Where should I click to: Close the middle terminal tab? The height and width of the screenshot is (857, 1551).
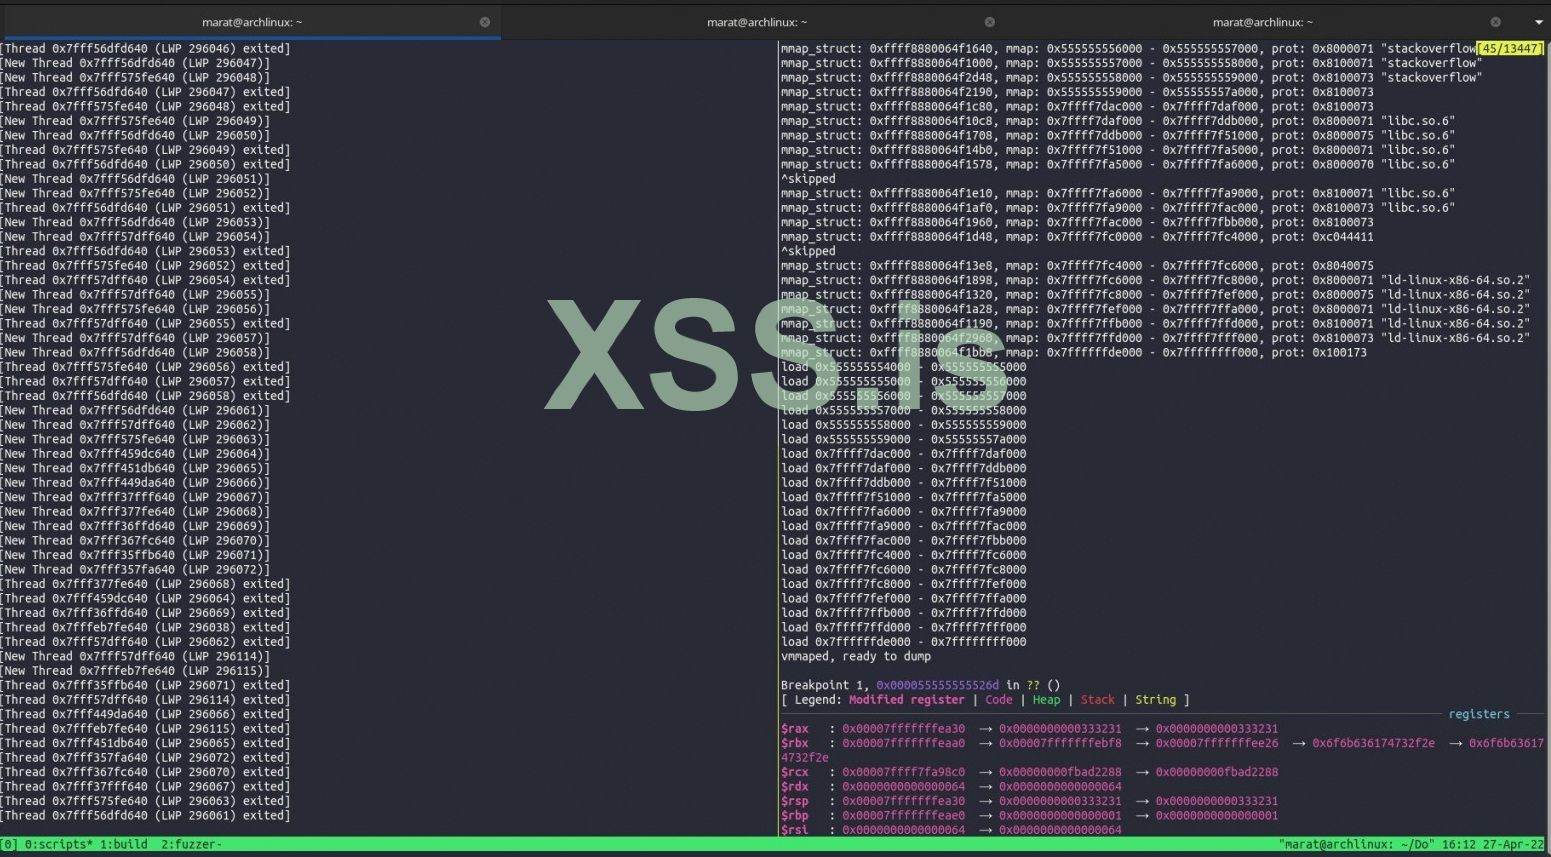[x=990, y=22]
